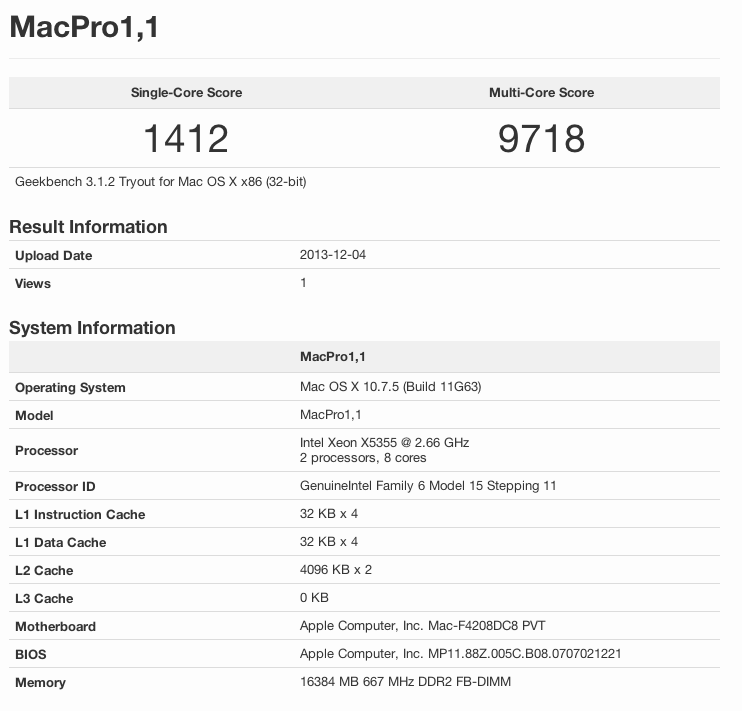742x711 pixels.
Task: Click the L3 Cache value 0 KB
Action: 314,597
